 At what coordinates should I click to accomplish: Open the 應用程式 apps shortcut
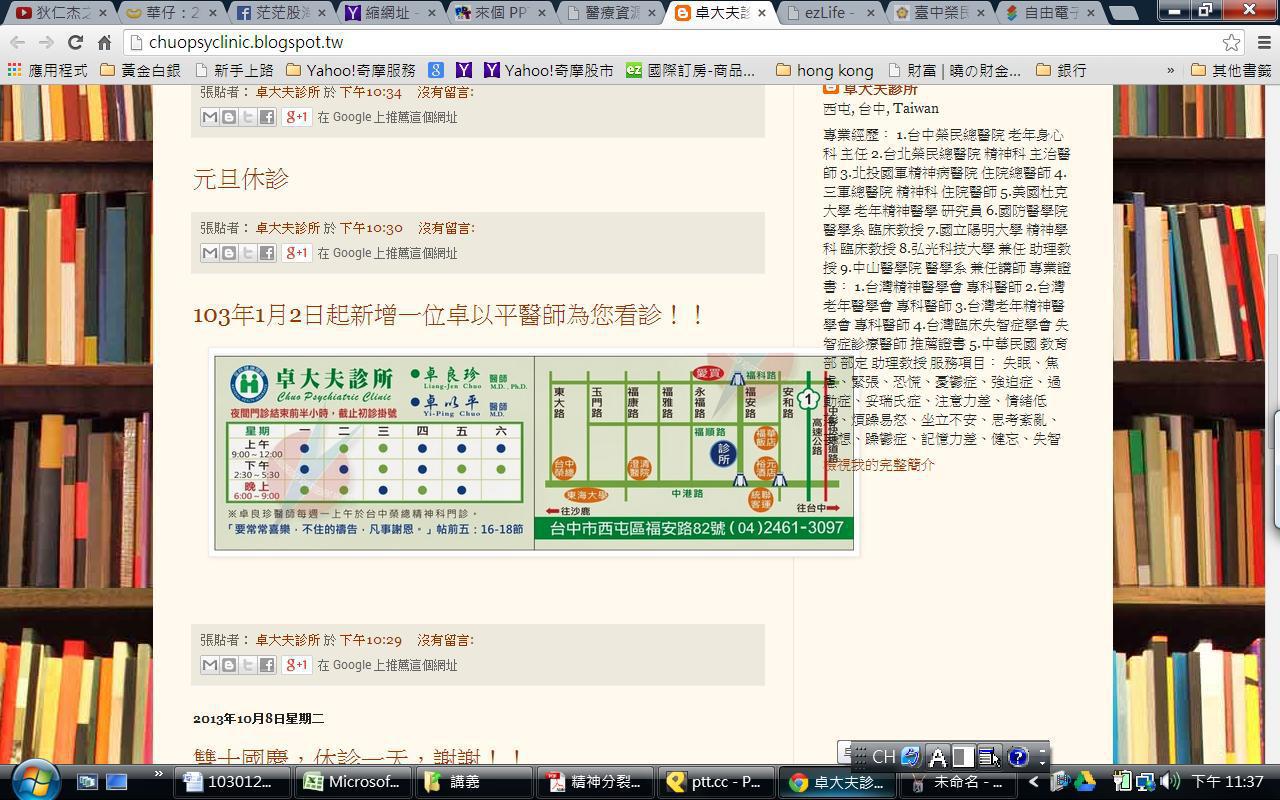48,70
